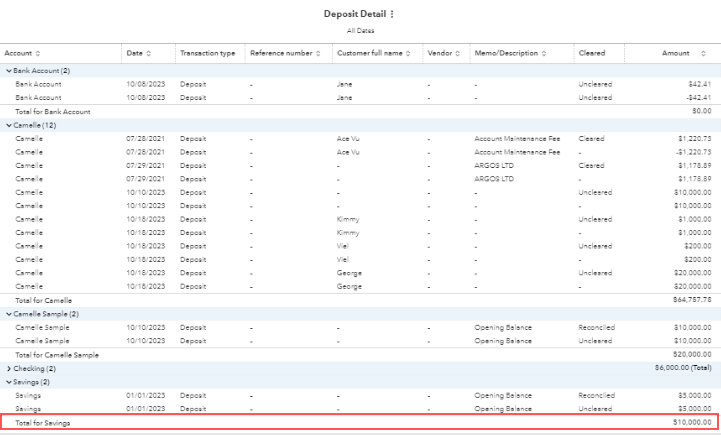This screenshot has height=435, width=721.
Task: Select the Ace Vu Cleared deposit row
Action: (x=360, y=138)
